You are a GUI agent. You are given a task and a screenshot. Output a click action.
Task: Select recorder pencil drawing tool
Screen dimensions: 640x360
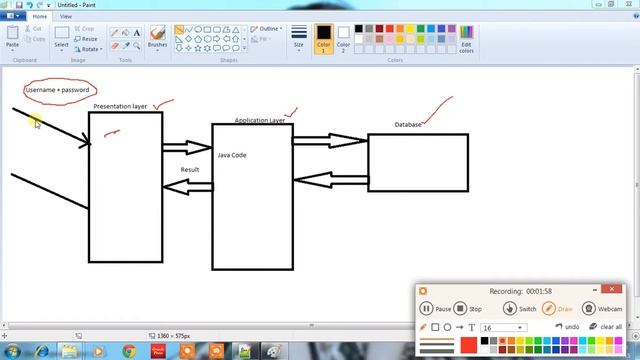point(423,327)
